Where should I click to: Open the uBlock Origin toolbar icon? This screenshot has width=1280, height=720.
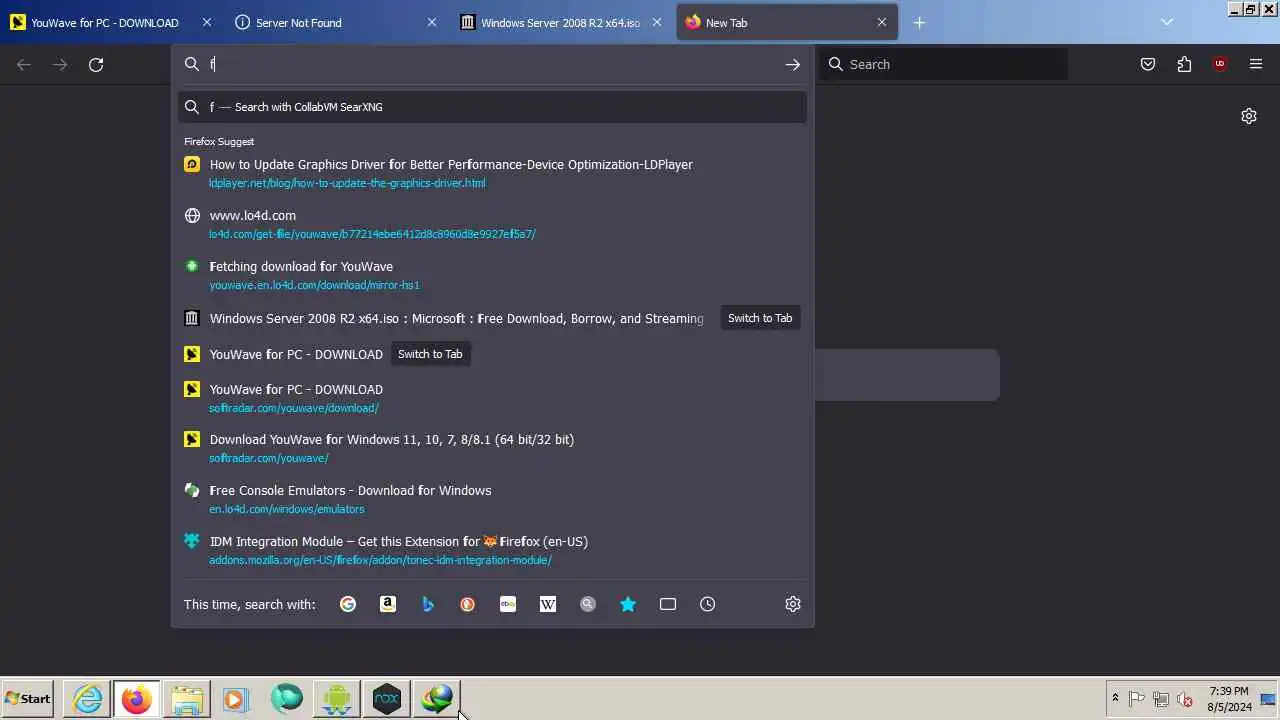[1220, 64]
